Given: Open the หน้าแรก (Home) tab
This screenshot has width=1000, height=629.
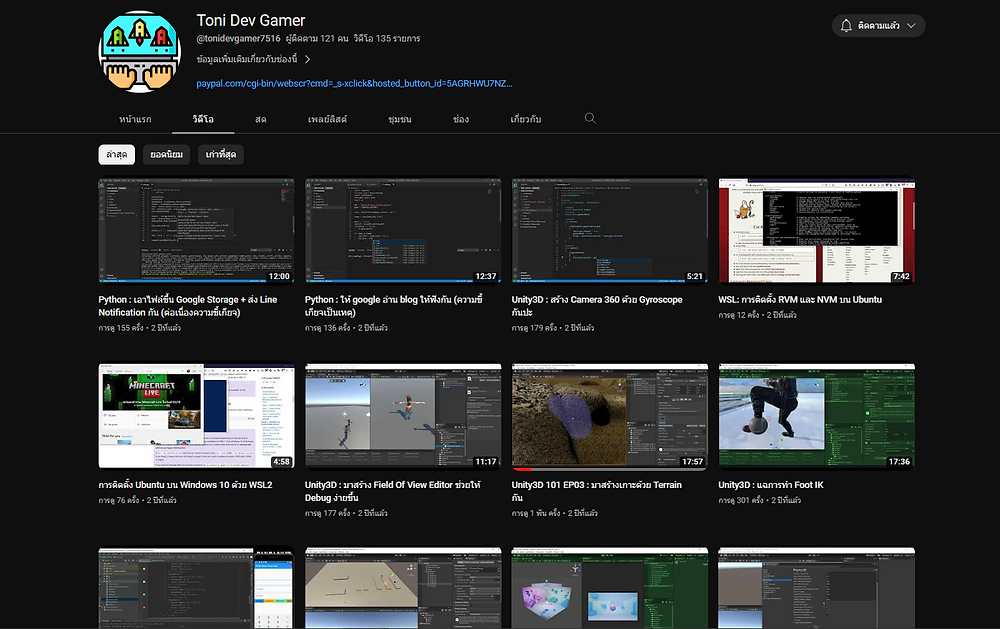Looking at the screenshot, I should [x=137, y=118].
